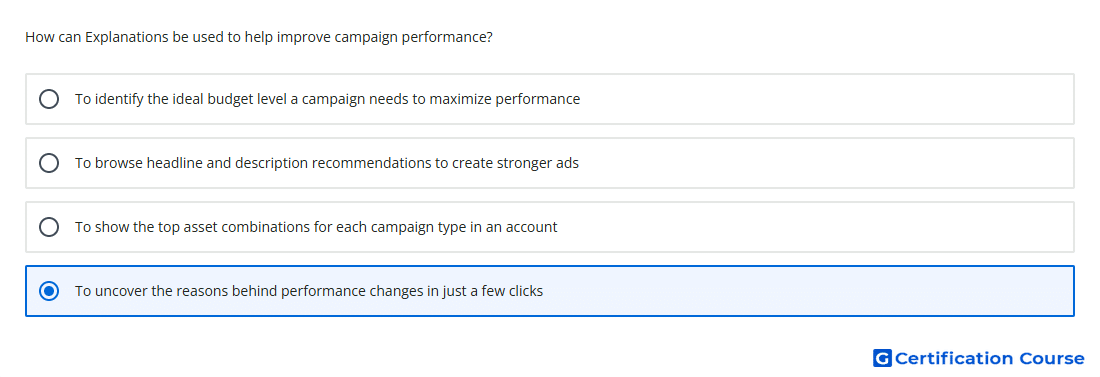Toggle the selected radio for uncovering performance change reasons
This screenshot has height=377, width=1100.
pyautogui.click(x=49, y=291)
